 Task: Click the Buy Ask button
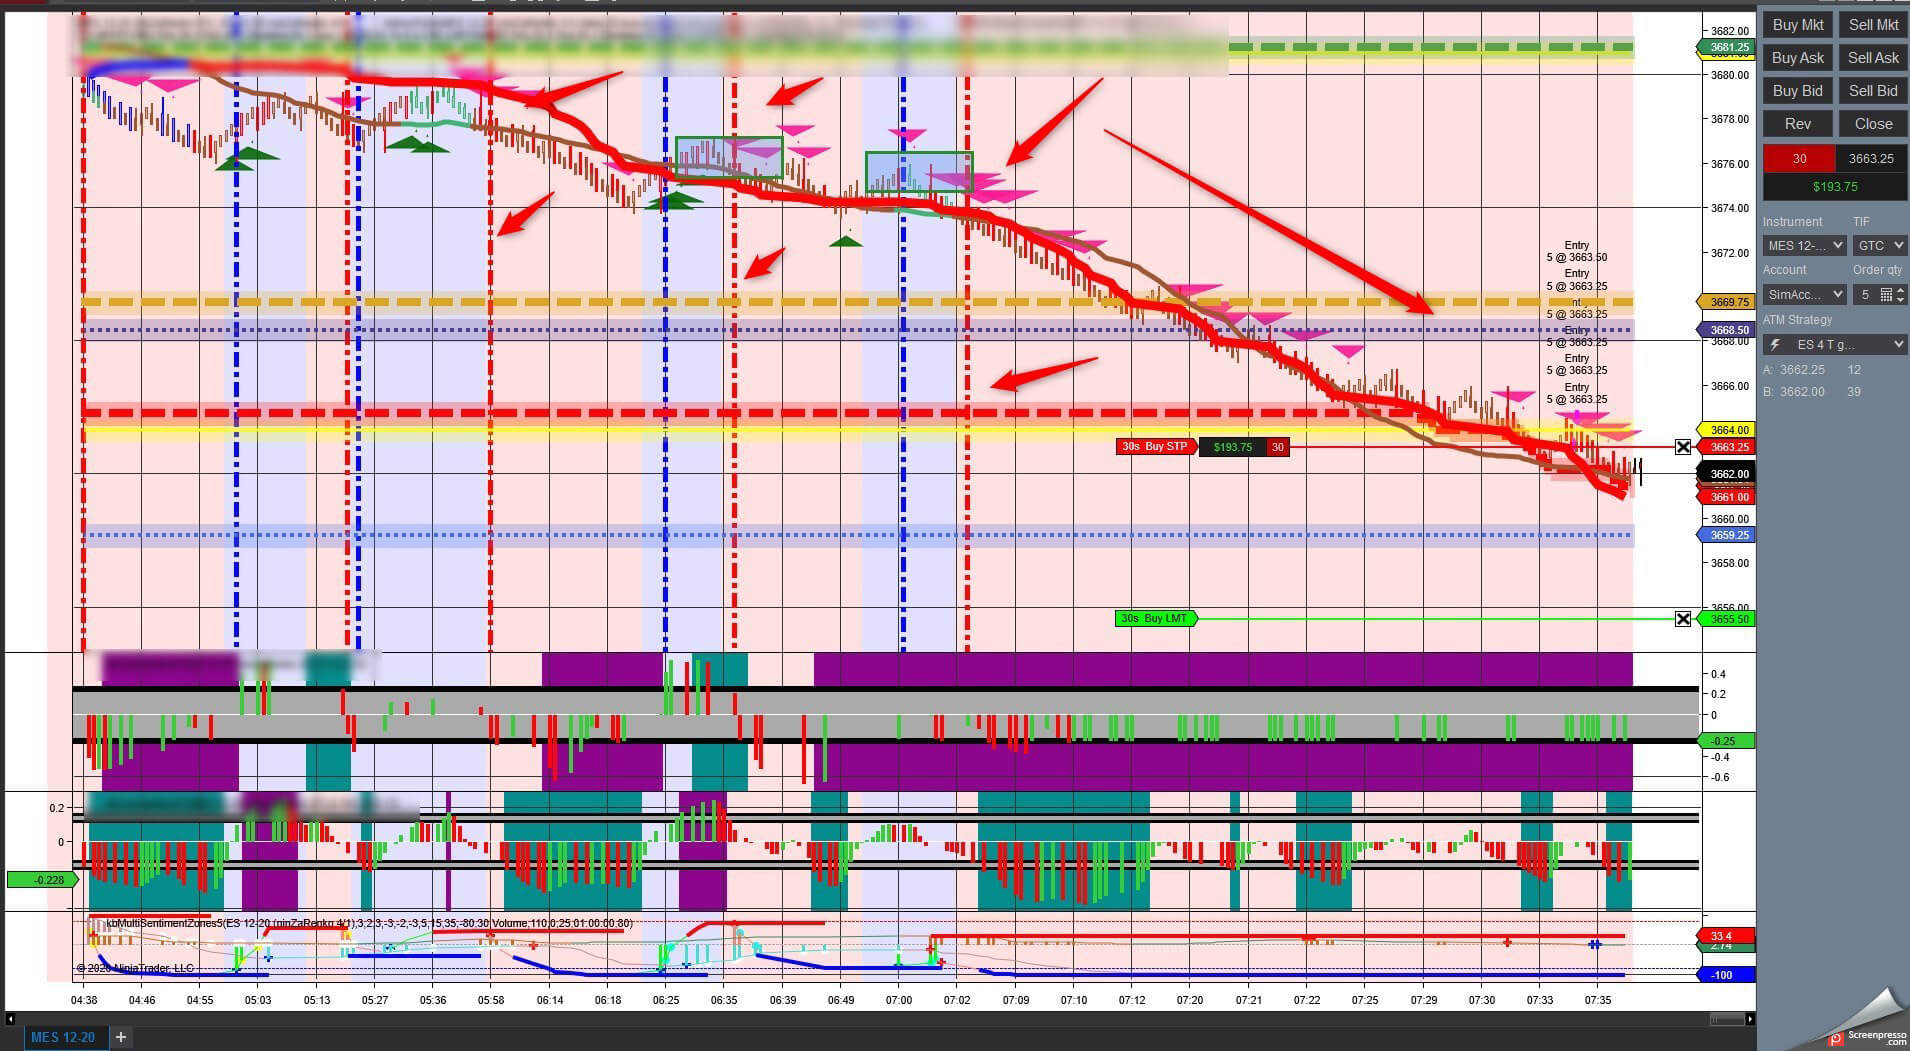click(x=1798, y=58)
